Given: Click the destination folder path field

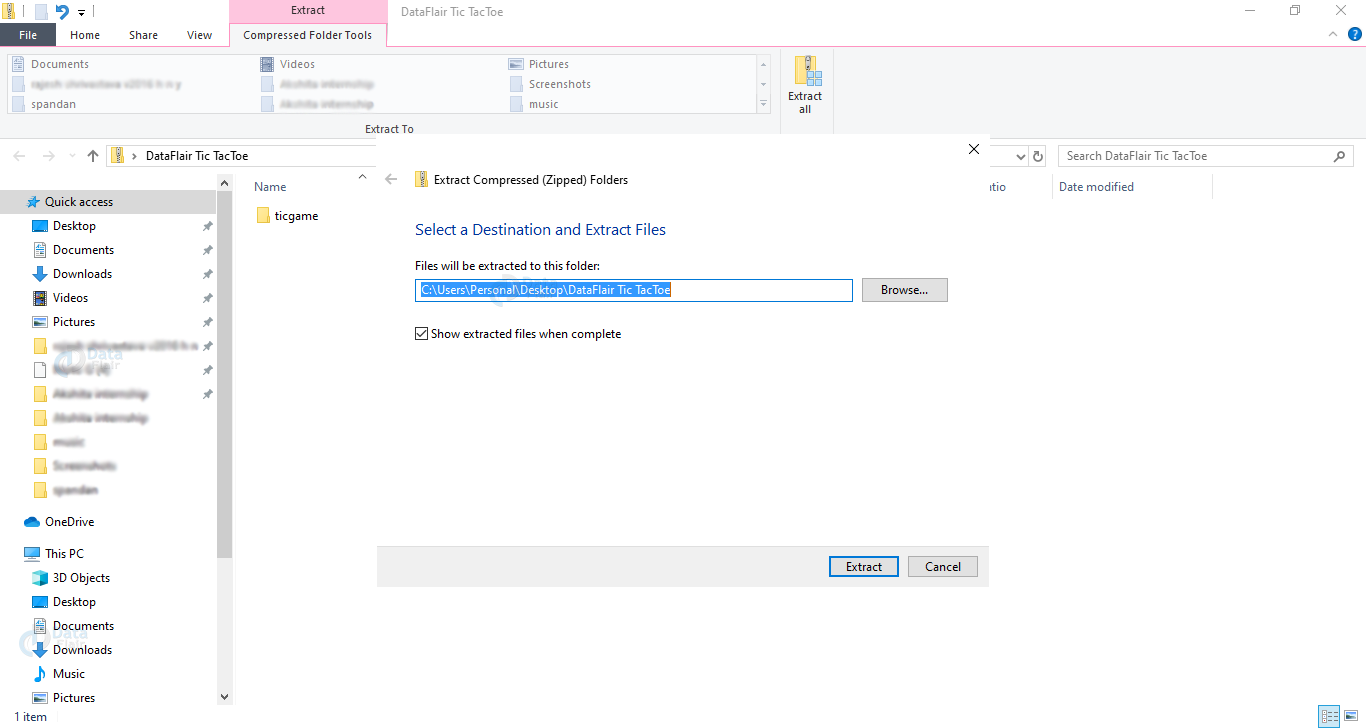Looking at the screenshot, I should (x=634, y=290).
